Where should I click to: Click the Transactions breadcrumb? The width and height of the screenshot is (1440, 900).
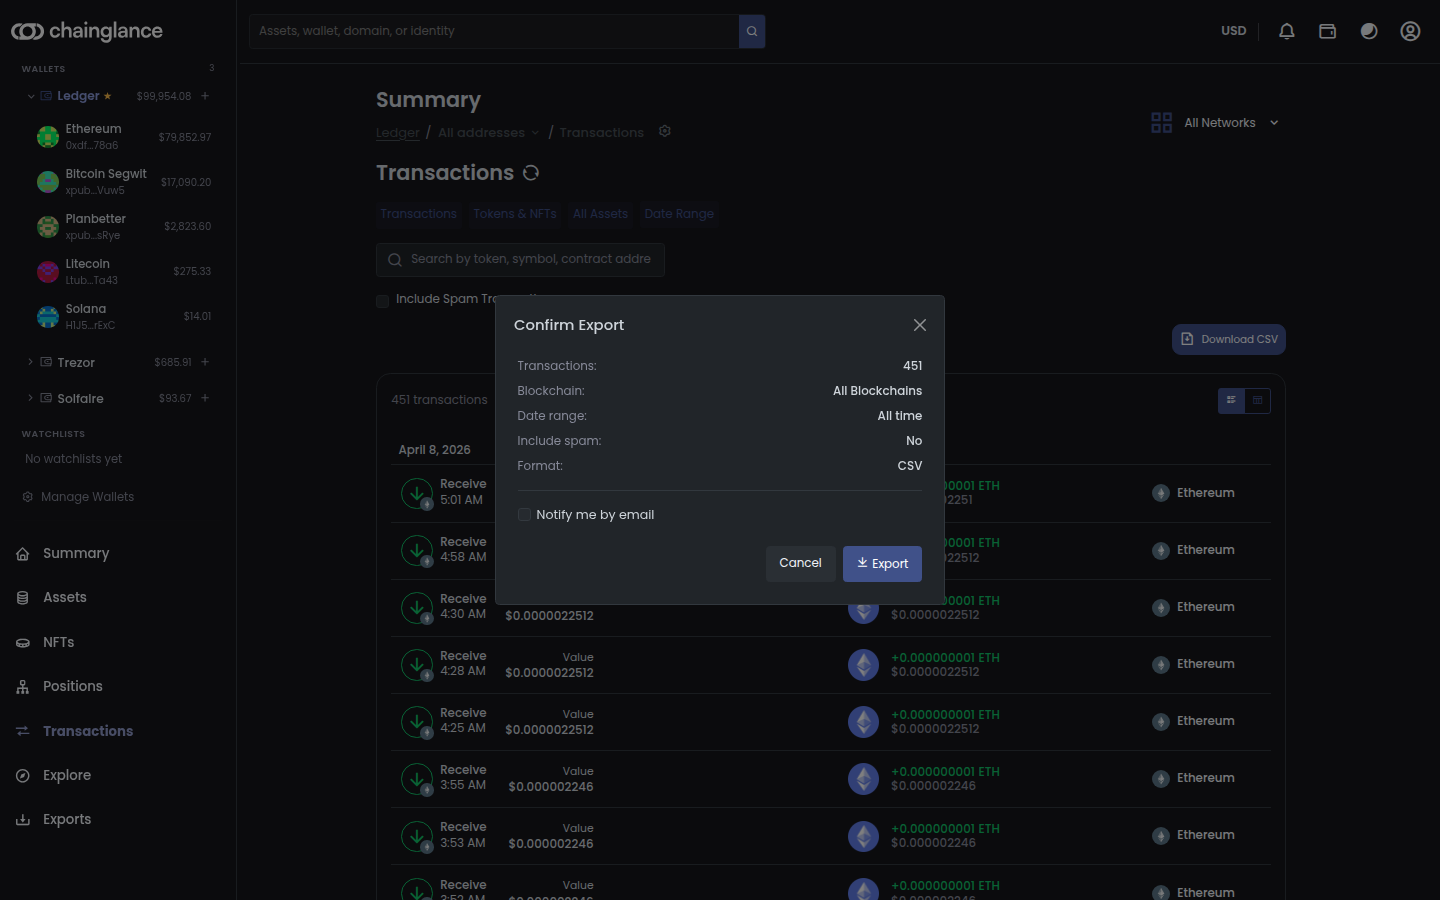602,132
